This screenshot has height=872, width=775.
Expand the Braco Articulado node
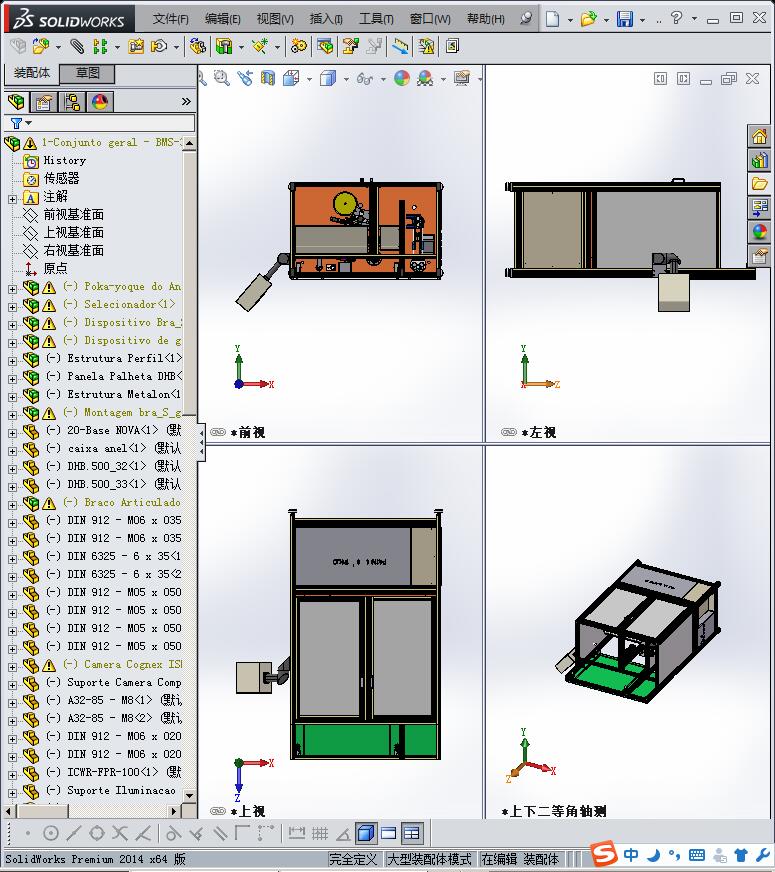12,505
